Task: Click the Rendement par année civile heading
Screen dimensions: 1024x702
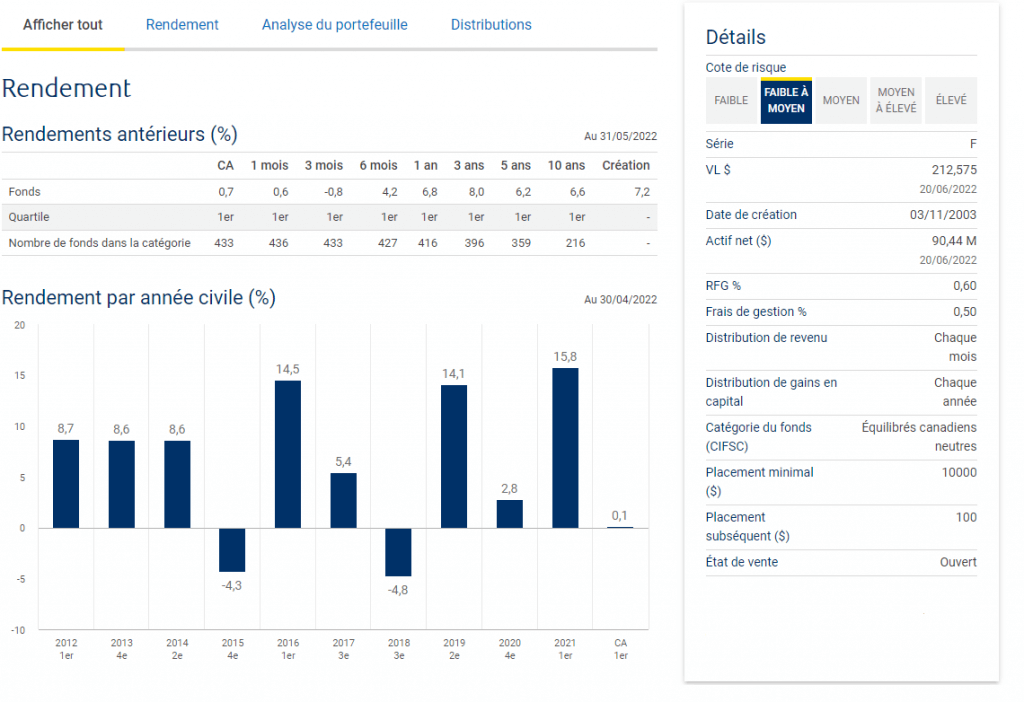Action: point(139,298)
